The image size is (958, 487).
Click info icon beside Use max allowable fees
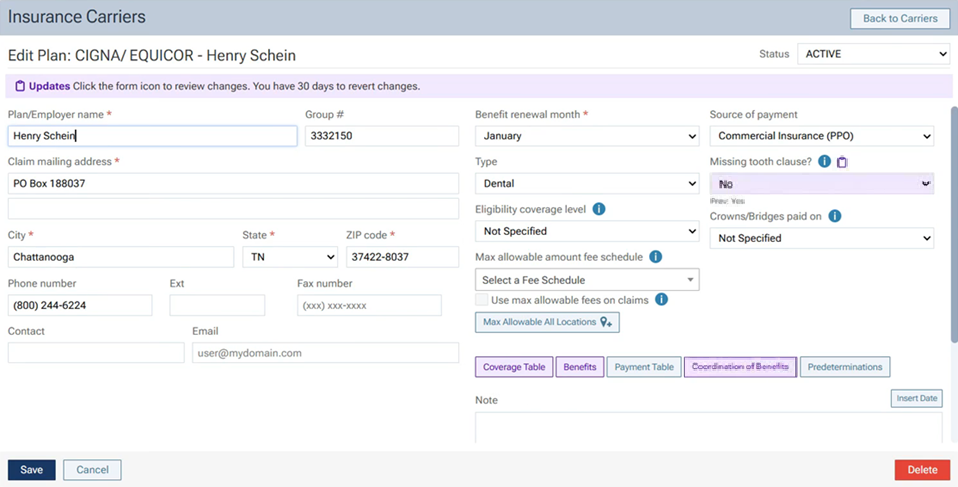(661, 299)
